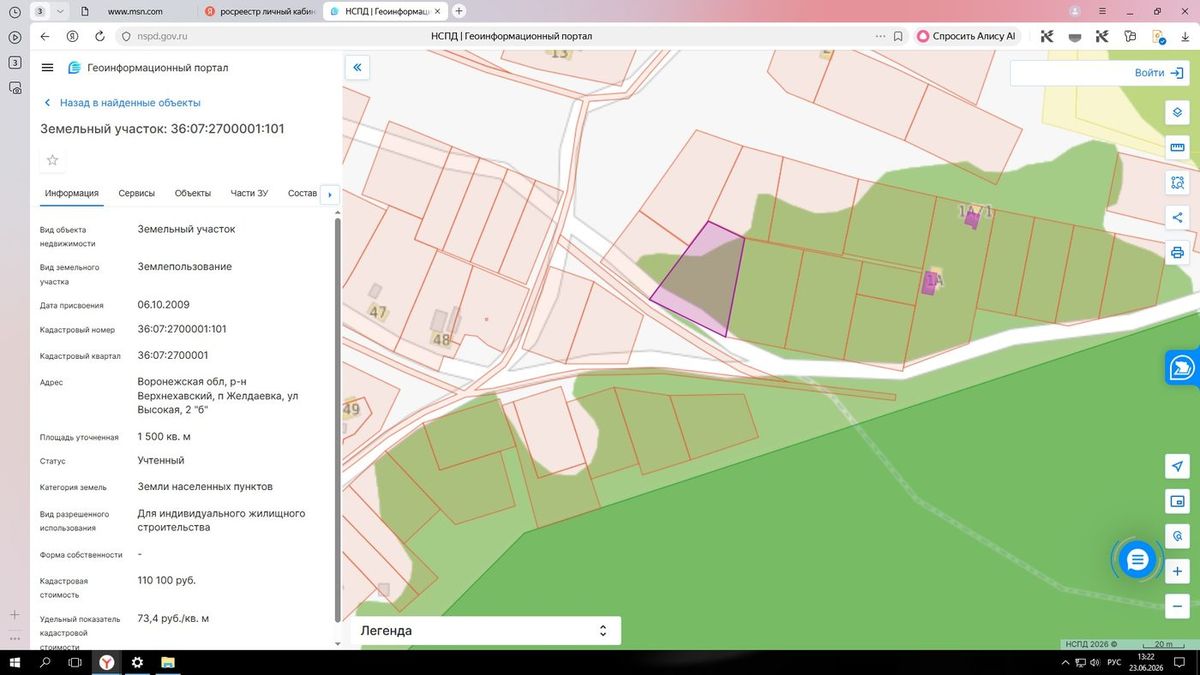Open the round chat assistant bubble
1200x675 pixels.
click(x=1136, y=560)
